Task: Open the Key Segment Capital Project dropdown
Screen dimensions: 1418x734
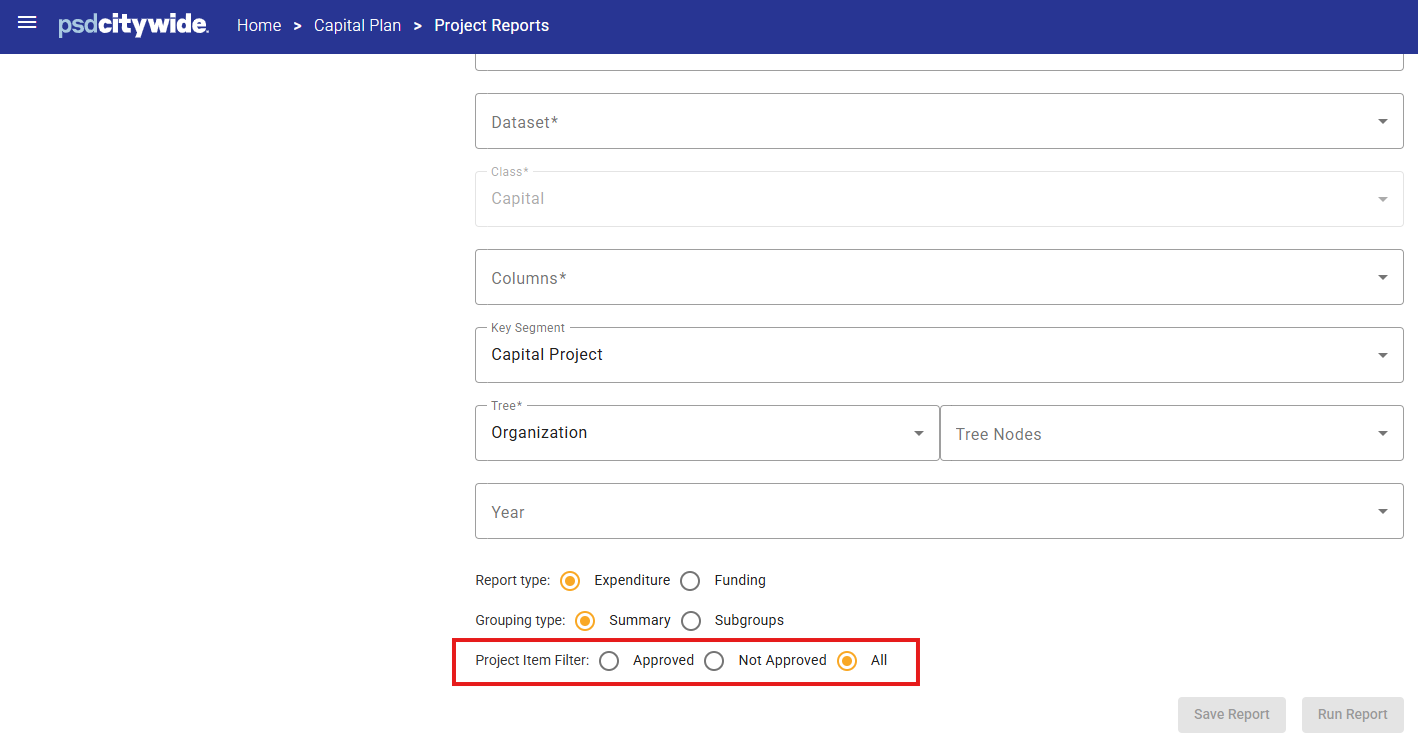Action: point(939,355)
